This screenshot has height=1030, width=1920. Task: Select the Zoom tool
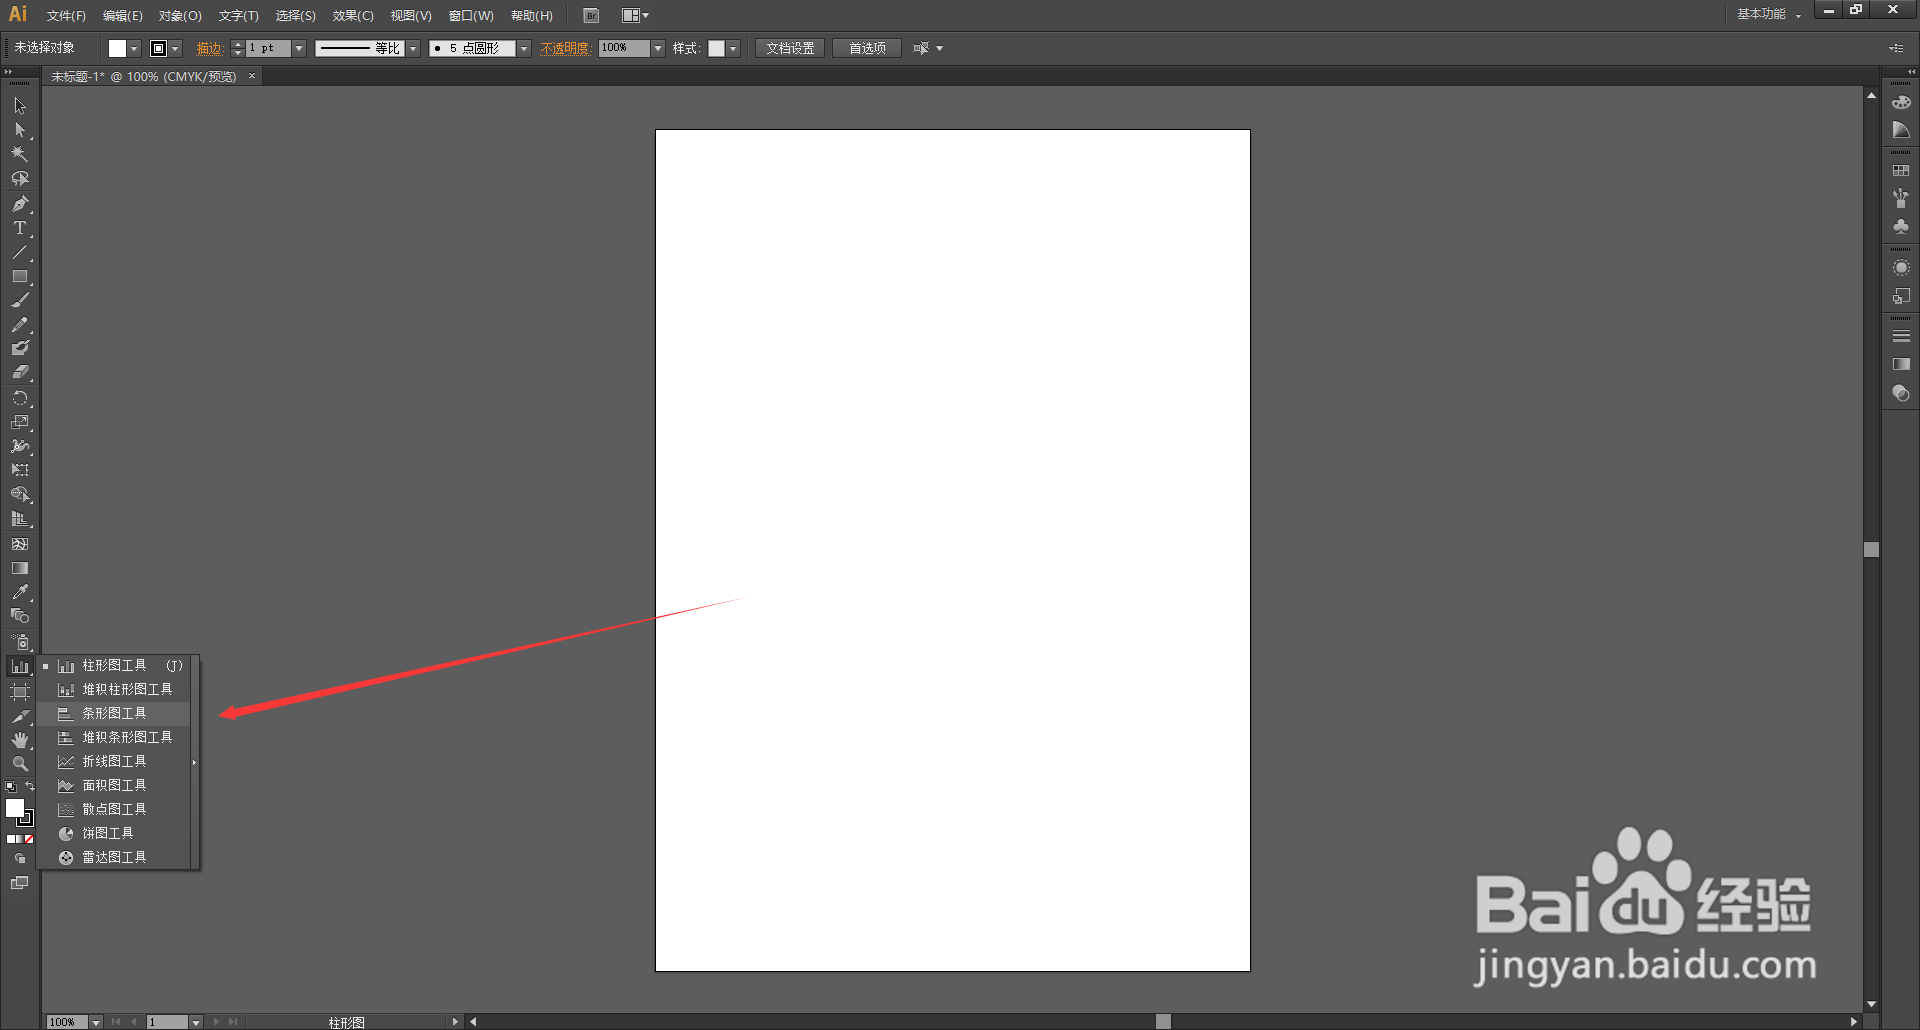coord(20,763)
